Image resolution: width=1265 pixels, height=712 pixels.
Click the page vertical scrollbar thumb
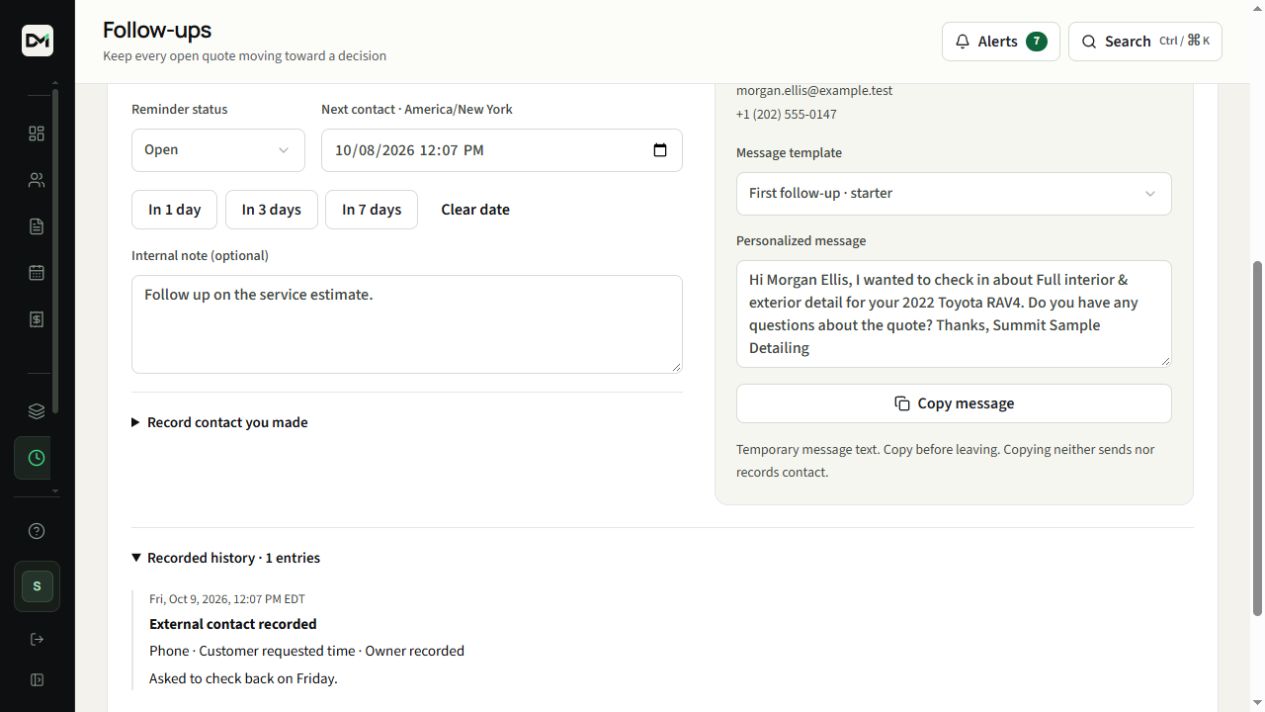pyautogui.click(x=1257, y=438)
